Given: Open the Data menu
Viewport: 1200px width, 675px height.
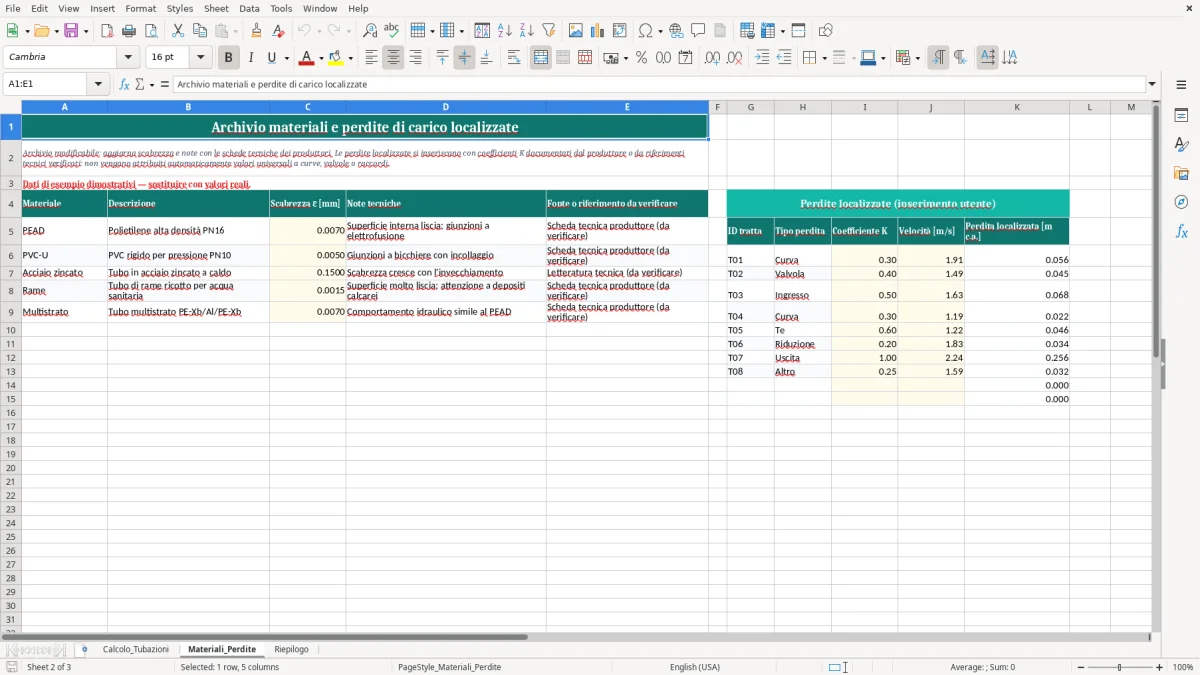Looking at the screenshot, I should 249,8.
